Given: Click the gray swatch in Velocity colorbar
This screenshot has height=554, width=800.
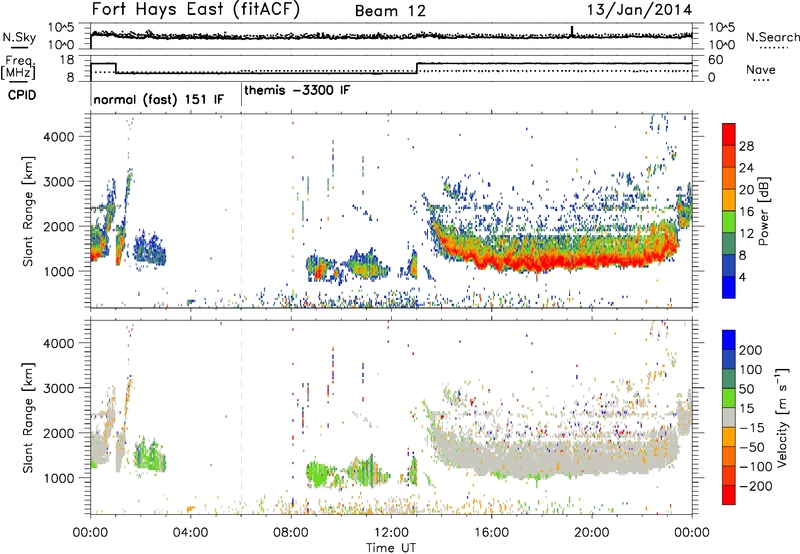Looking at the screenshot, I should pyautogui.click(x=729, y=417).
